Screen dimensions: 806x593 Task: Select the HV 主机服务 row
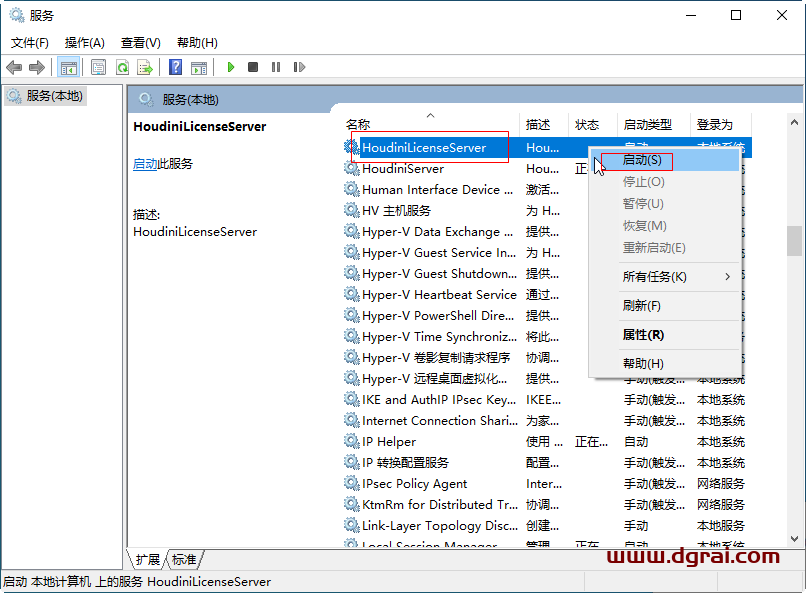point(547,211)
